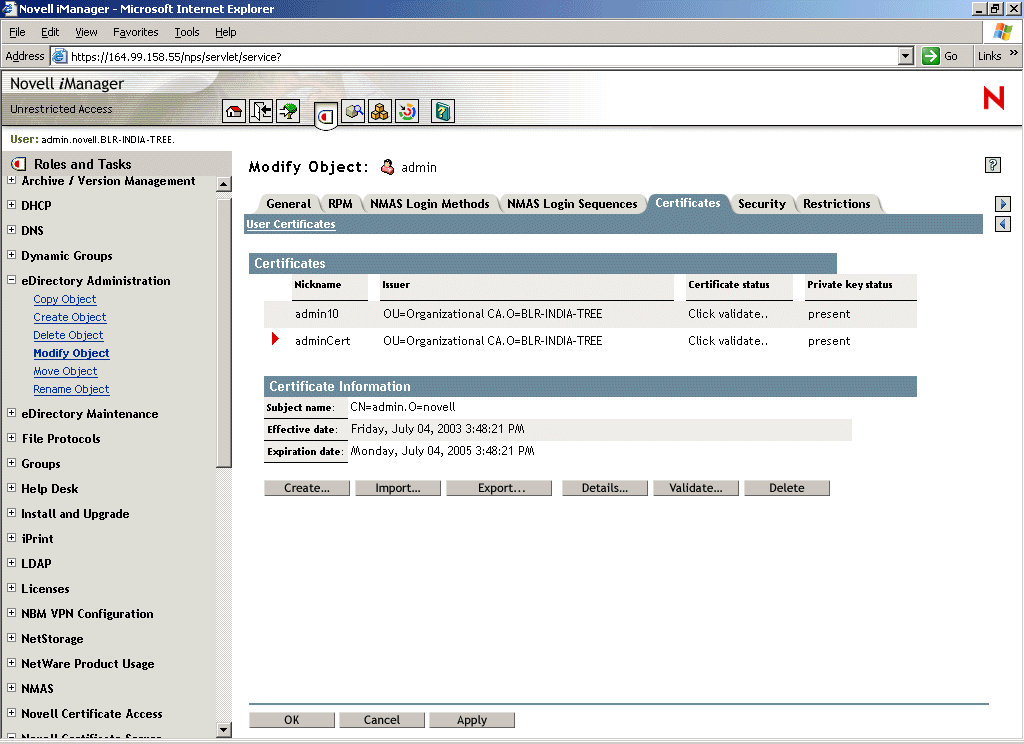Click the Apply button

[x=472, y=720]
